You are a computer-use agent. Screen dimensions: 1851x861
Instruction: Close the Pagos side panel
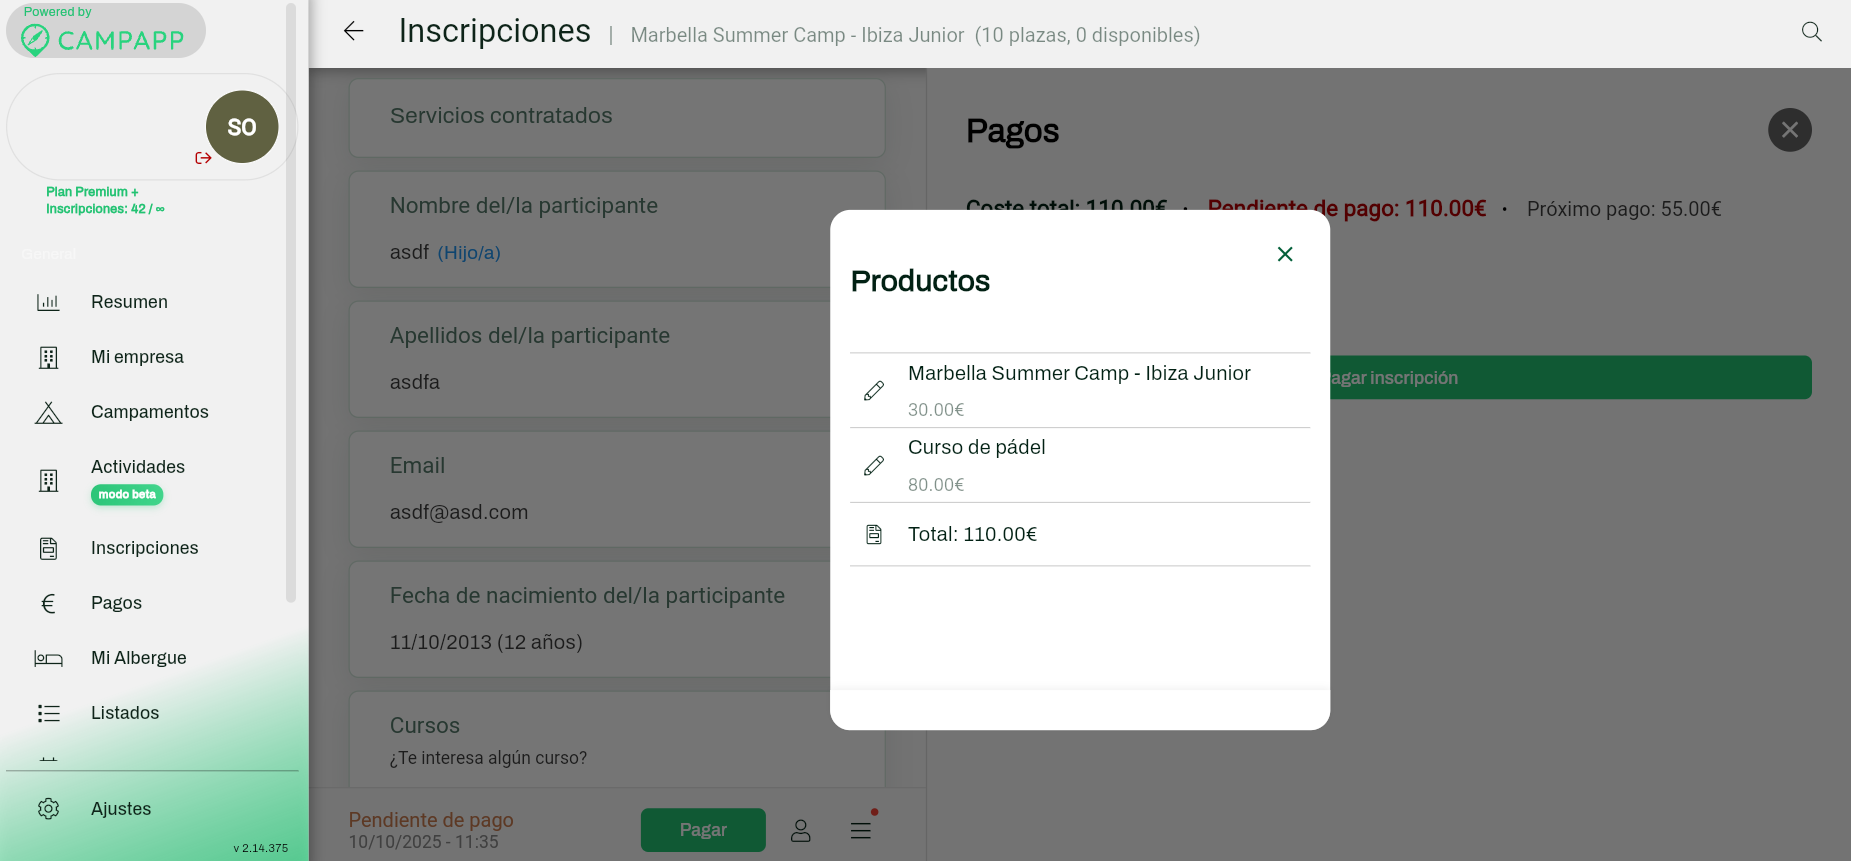[x=1789, y=130]
